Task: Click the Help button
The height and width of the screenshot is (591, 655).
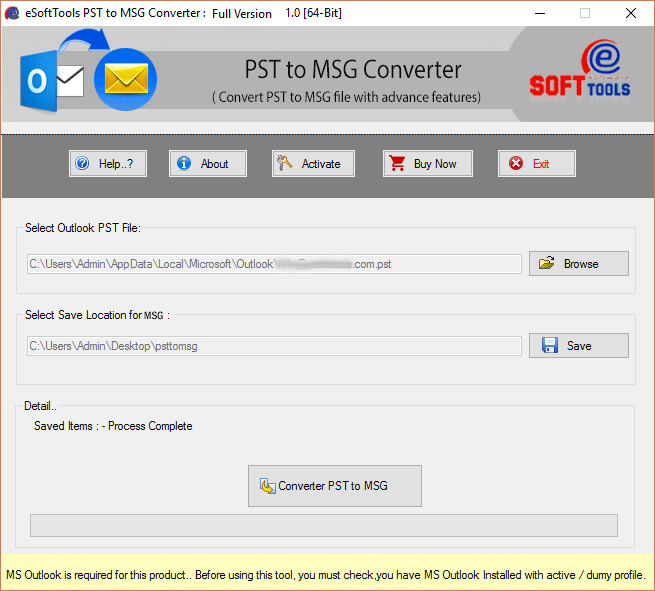Action: 108,163
